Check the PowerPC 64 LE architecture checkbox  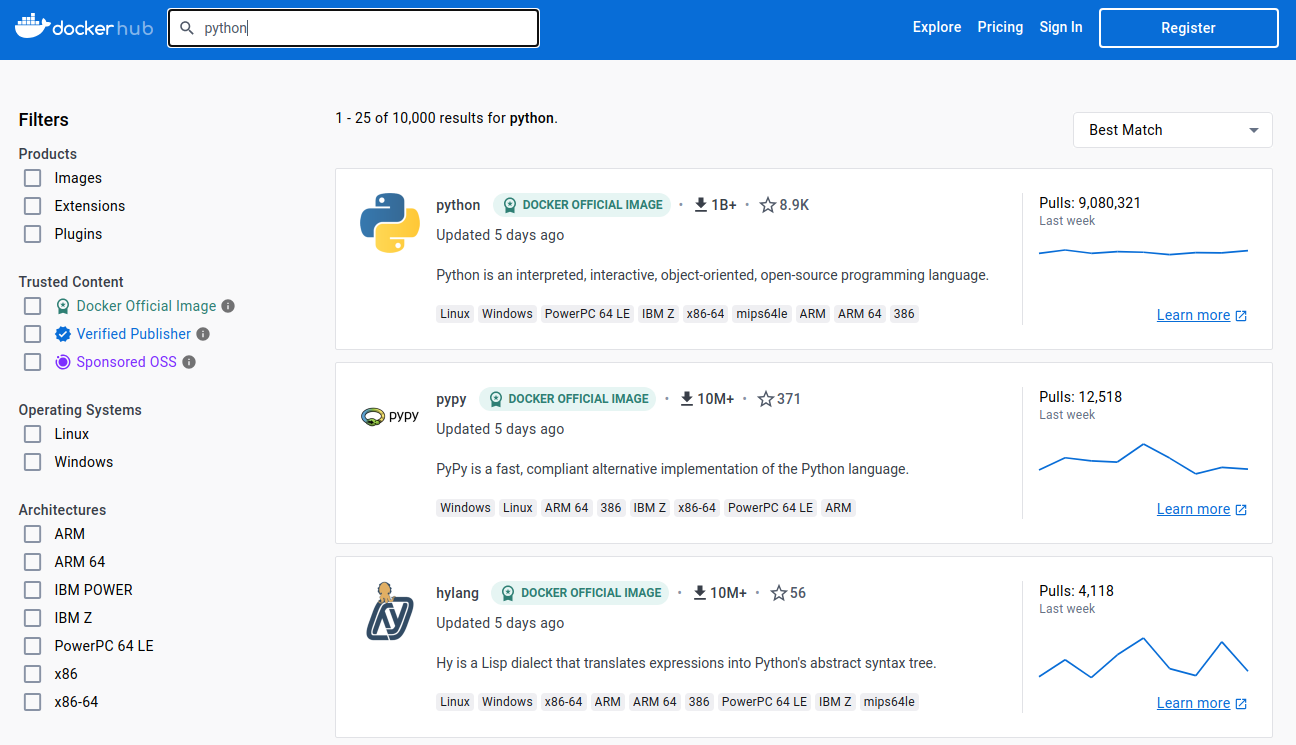[x=33, y=646]
